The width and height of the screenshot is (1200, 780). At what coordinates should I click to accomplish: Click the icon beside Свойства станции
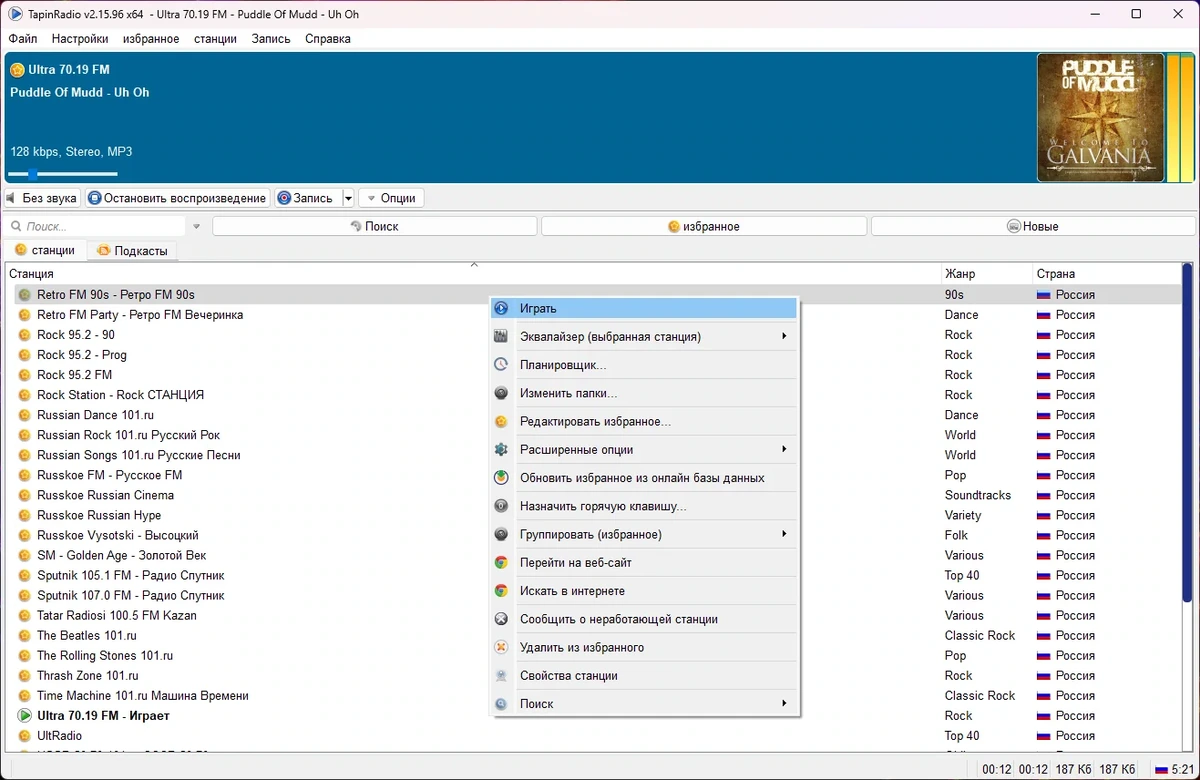click(502, 675)
